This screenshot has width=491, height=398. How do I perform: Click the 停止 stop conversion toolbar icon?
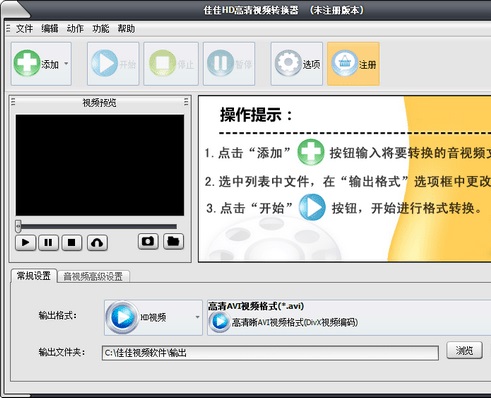click(x=162, y=63)
